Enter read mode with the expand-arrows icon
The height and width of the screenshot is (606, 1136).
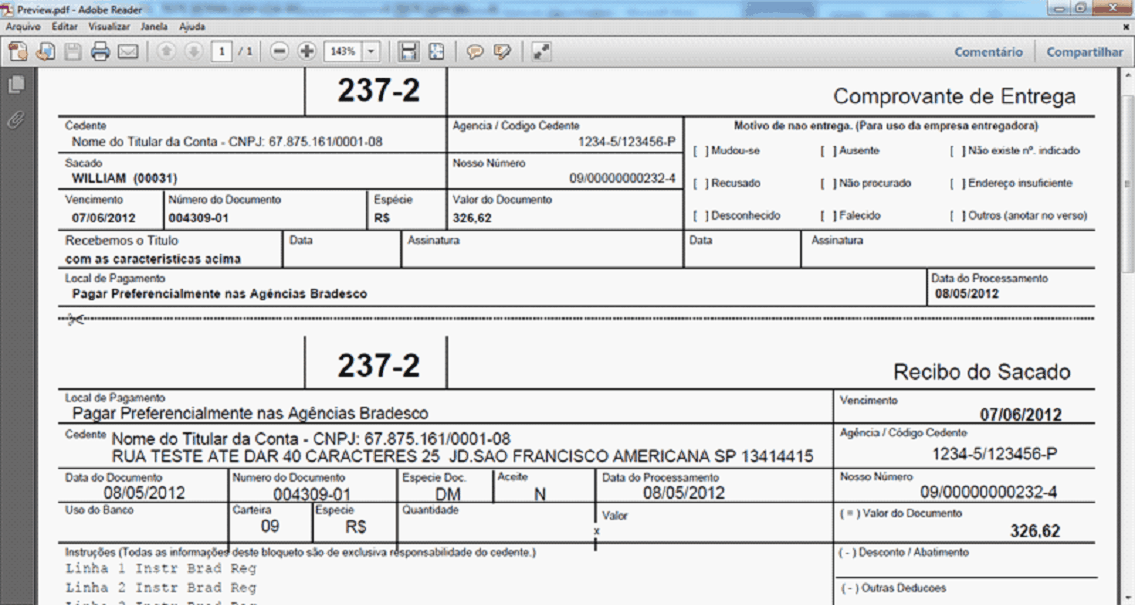click(541, 51)
